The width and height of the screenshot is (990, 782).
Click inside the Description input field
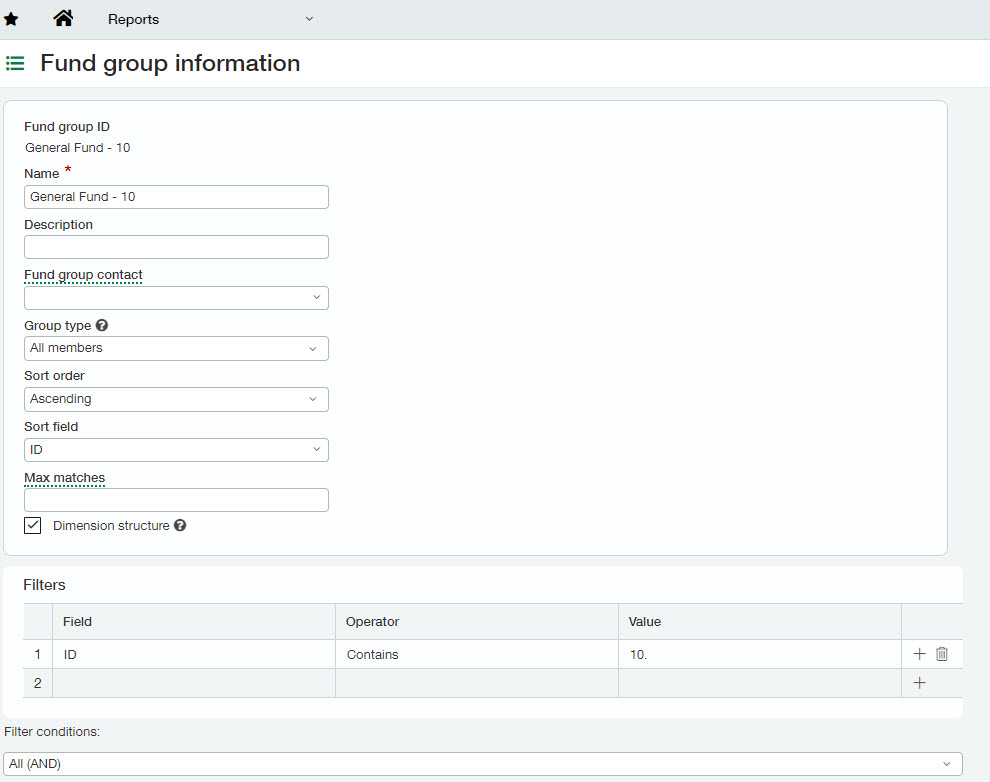pos(176,246)
